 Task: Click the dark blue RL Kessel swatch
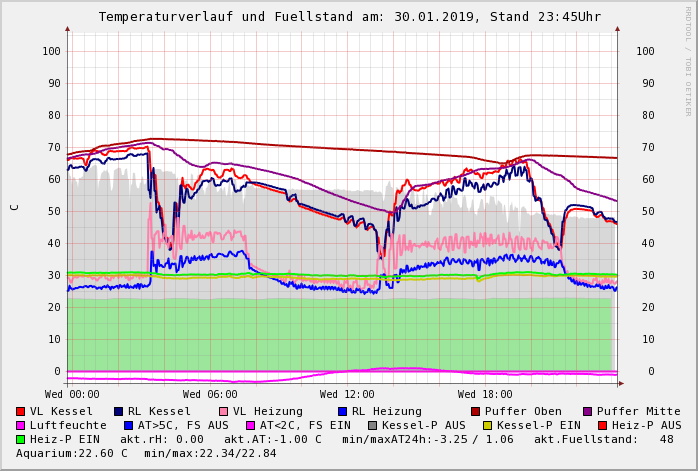coord(119,411)
